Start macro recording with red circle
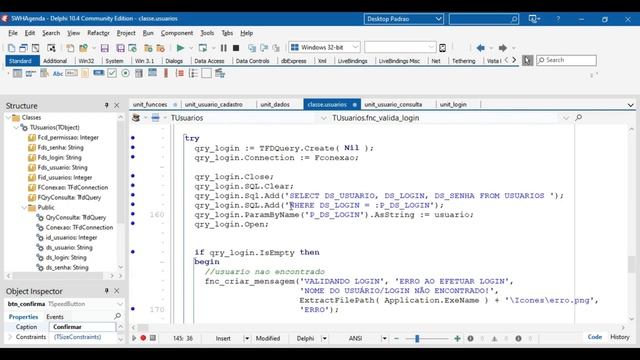The height and width of the screenshot is (360, 640). pyautogui.click(x=143, y=338)
